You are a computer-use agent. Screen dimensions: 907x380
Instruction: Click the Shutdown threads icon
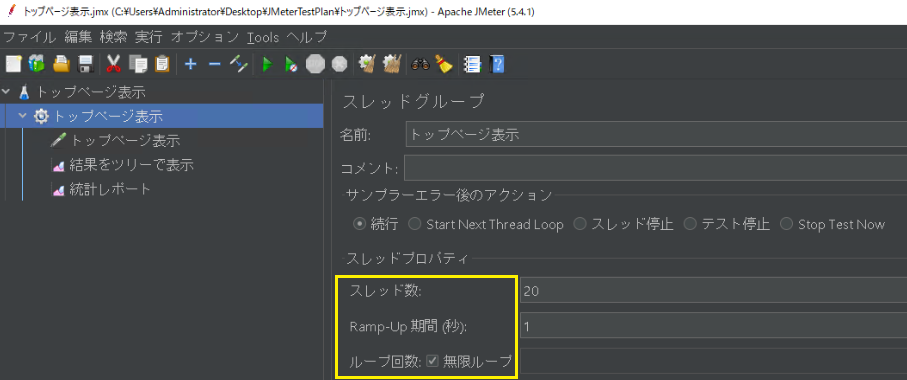click(x=340, y=64)
